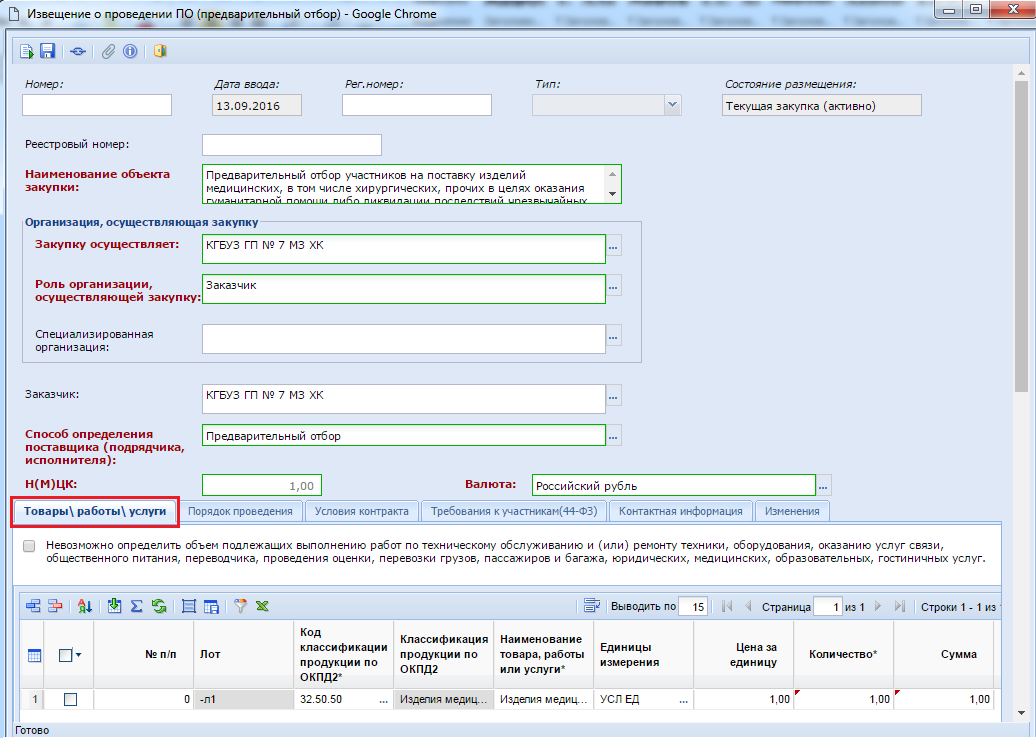Open the 'Изменения' tab

(x=792, y=511)
